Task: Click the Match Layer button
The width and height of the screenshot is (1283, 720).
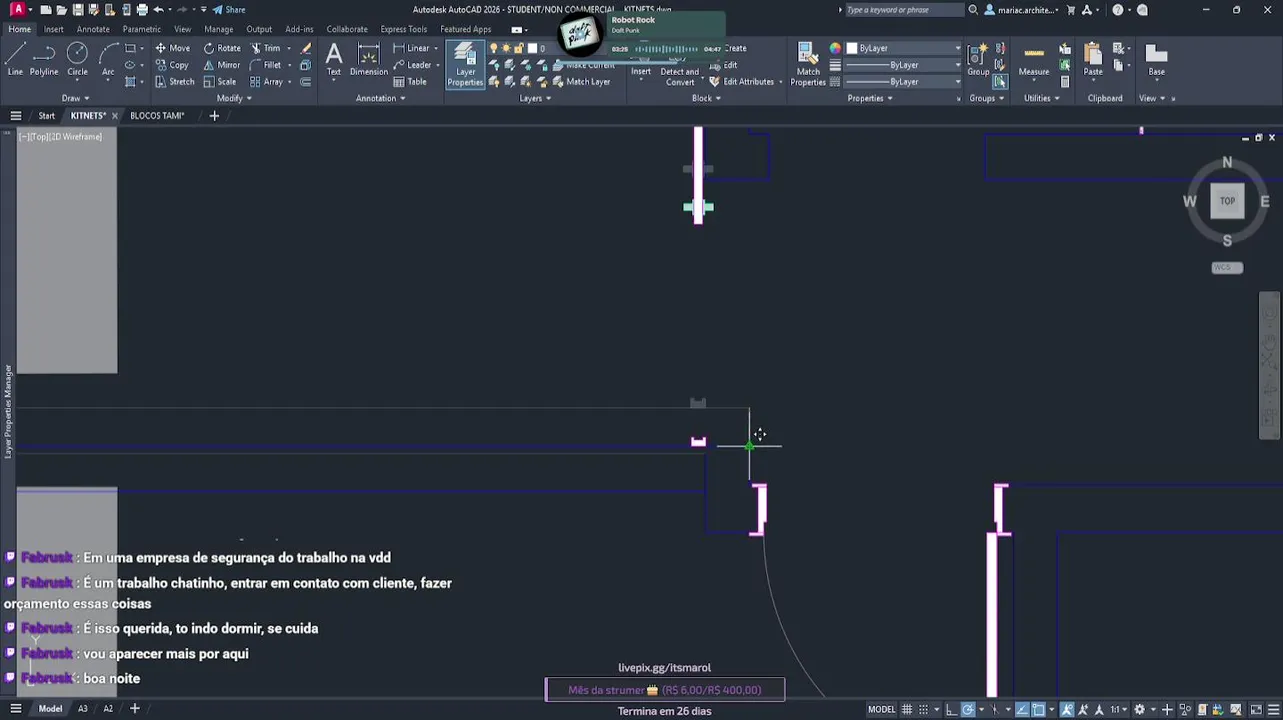Action: (x=580, y=82)
